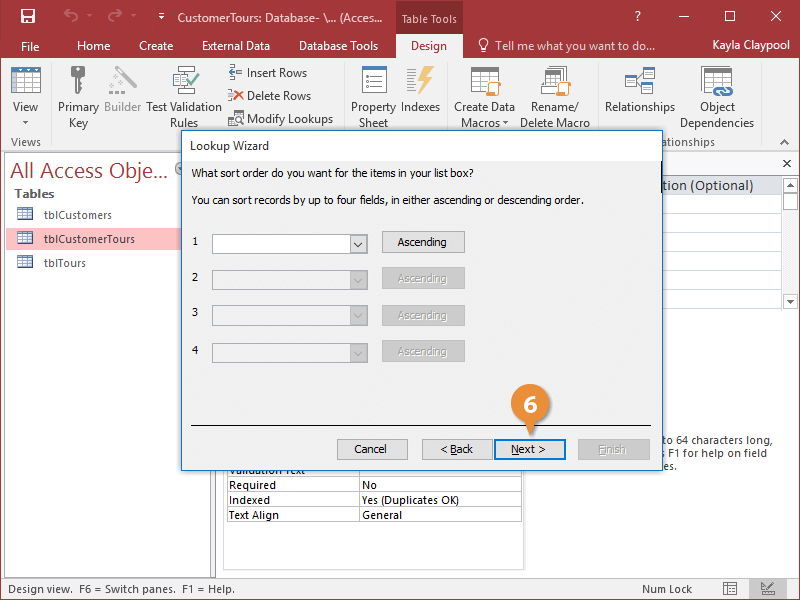Click the Indexes lightning icon
800x600 pixels.
point(420,83)
